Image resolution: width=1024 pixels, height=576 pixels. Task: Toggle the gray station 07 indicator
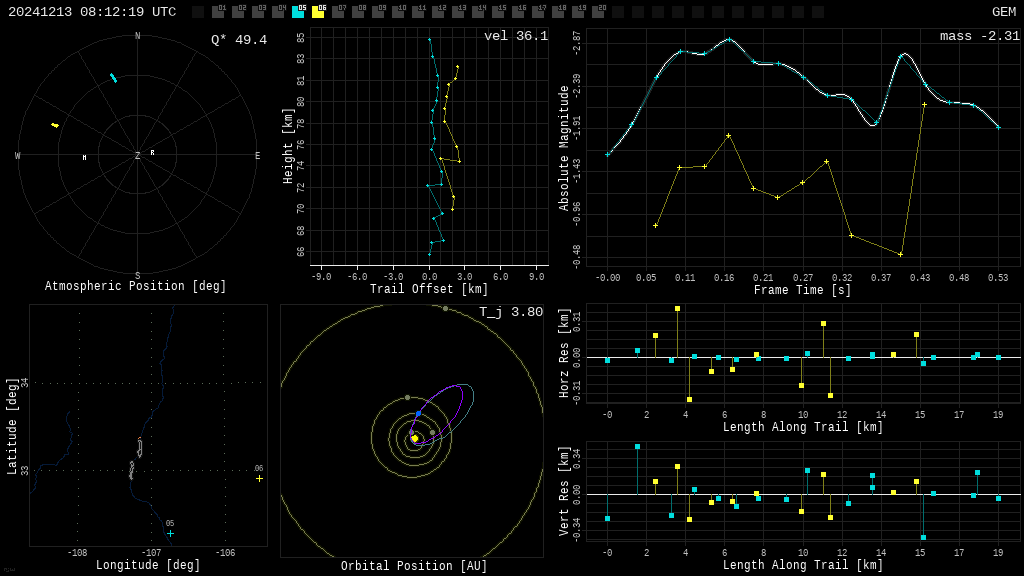click(x=338, y=12)
